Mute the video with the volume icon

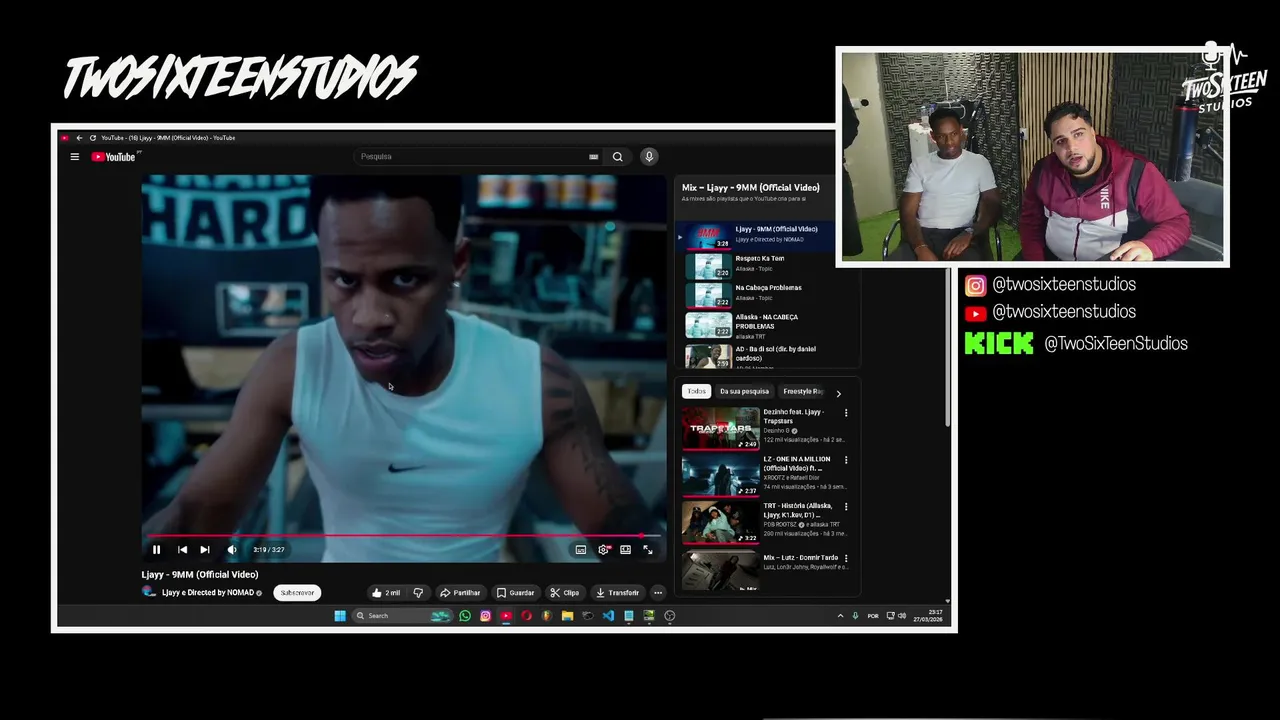232,549
